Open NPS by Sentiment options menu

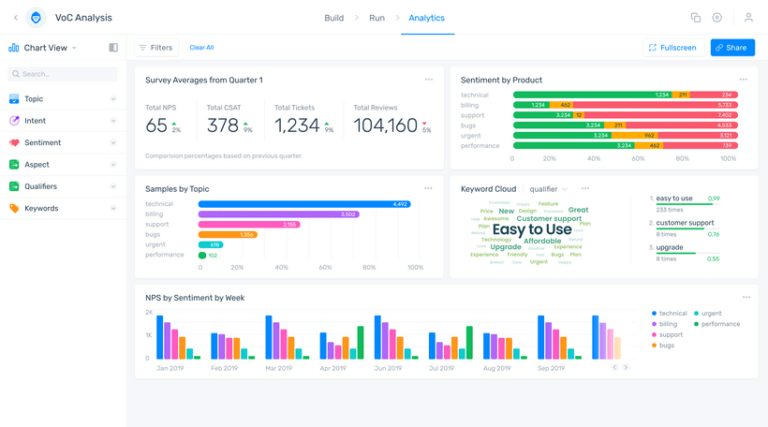746,297
